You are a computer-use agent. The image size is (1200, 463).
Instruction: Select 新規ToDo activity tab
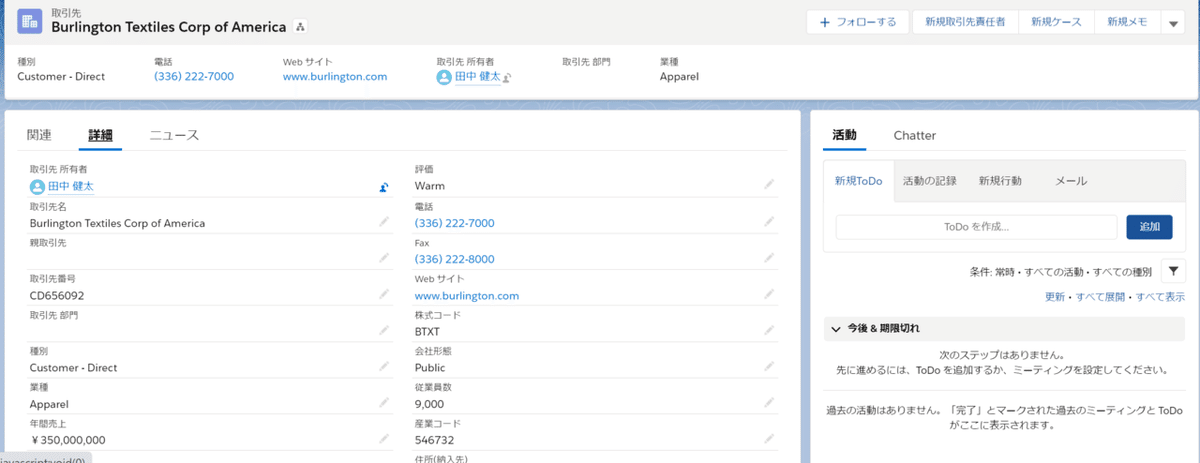pyautogui.click(x=858, y=181)
